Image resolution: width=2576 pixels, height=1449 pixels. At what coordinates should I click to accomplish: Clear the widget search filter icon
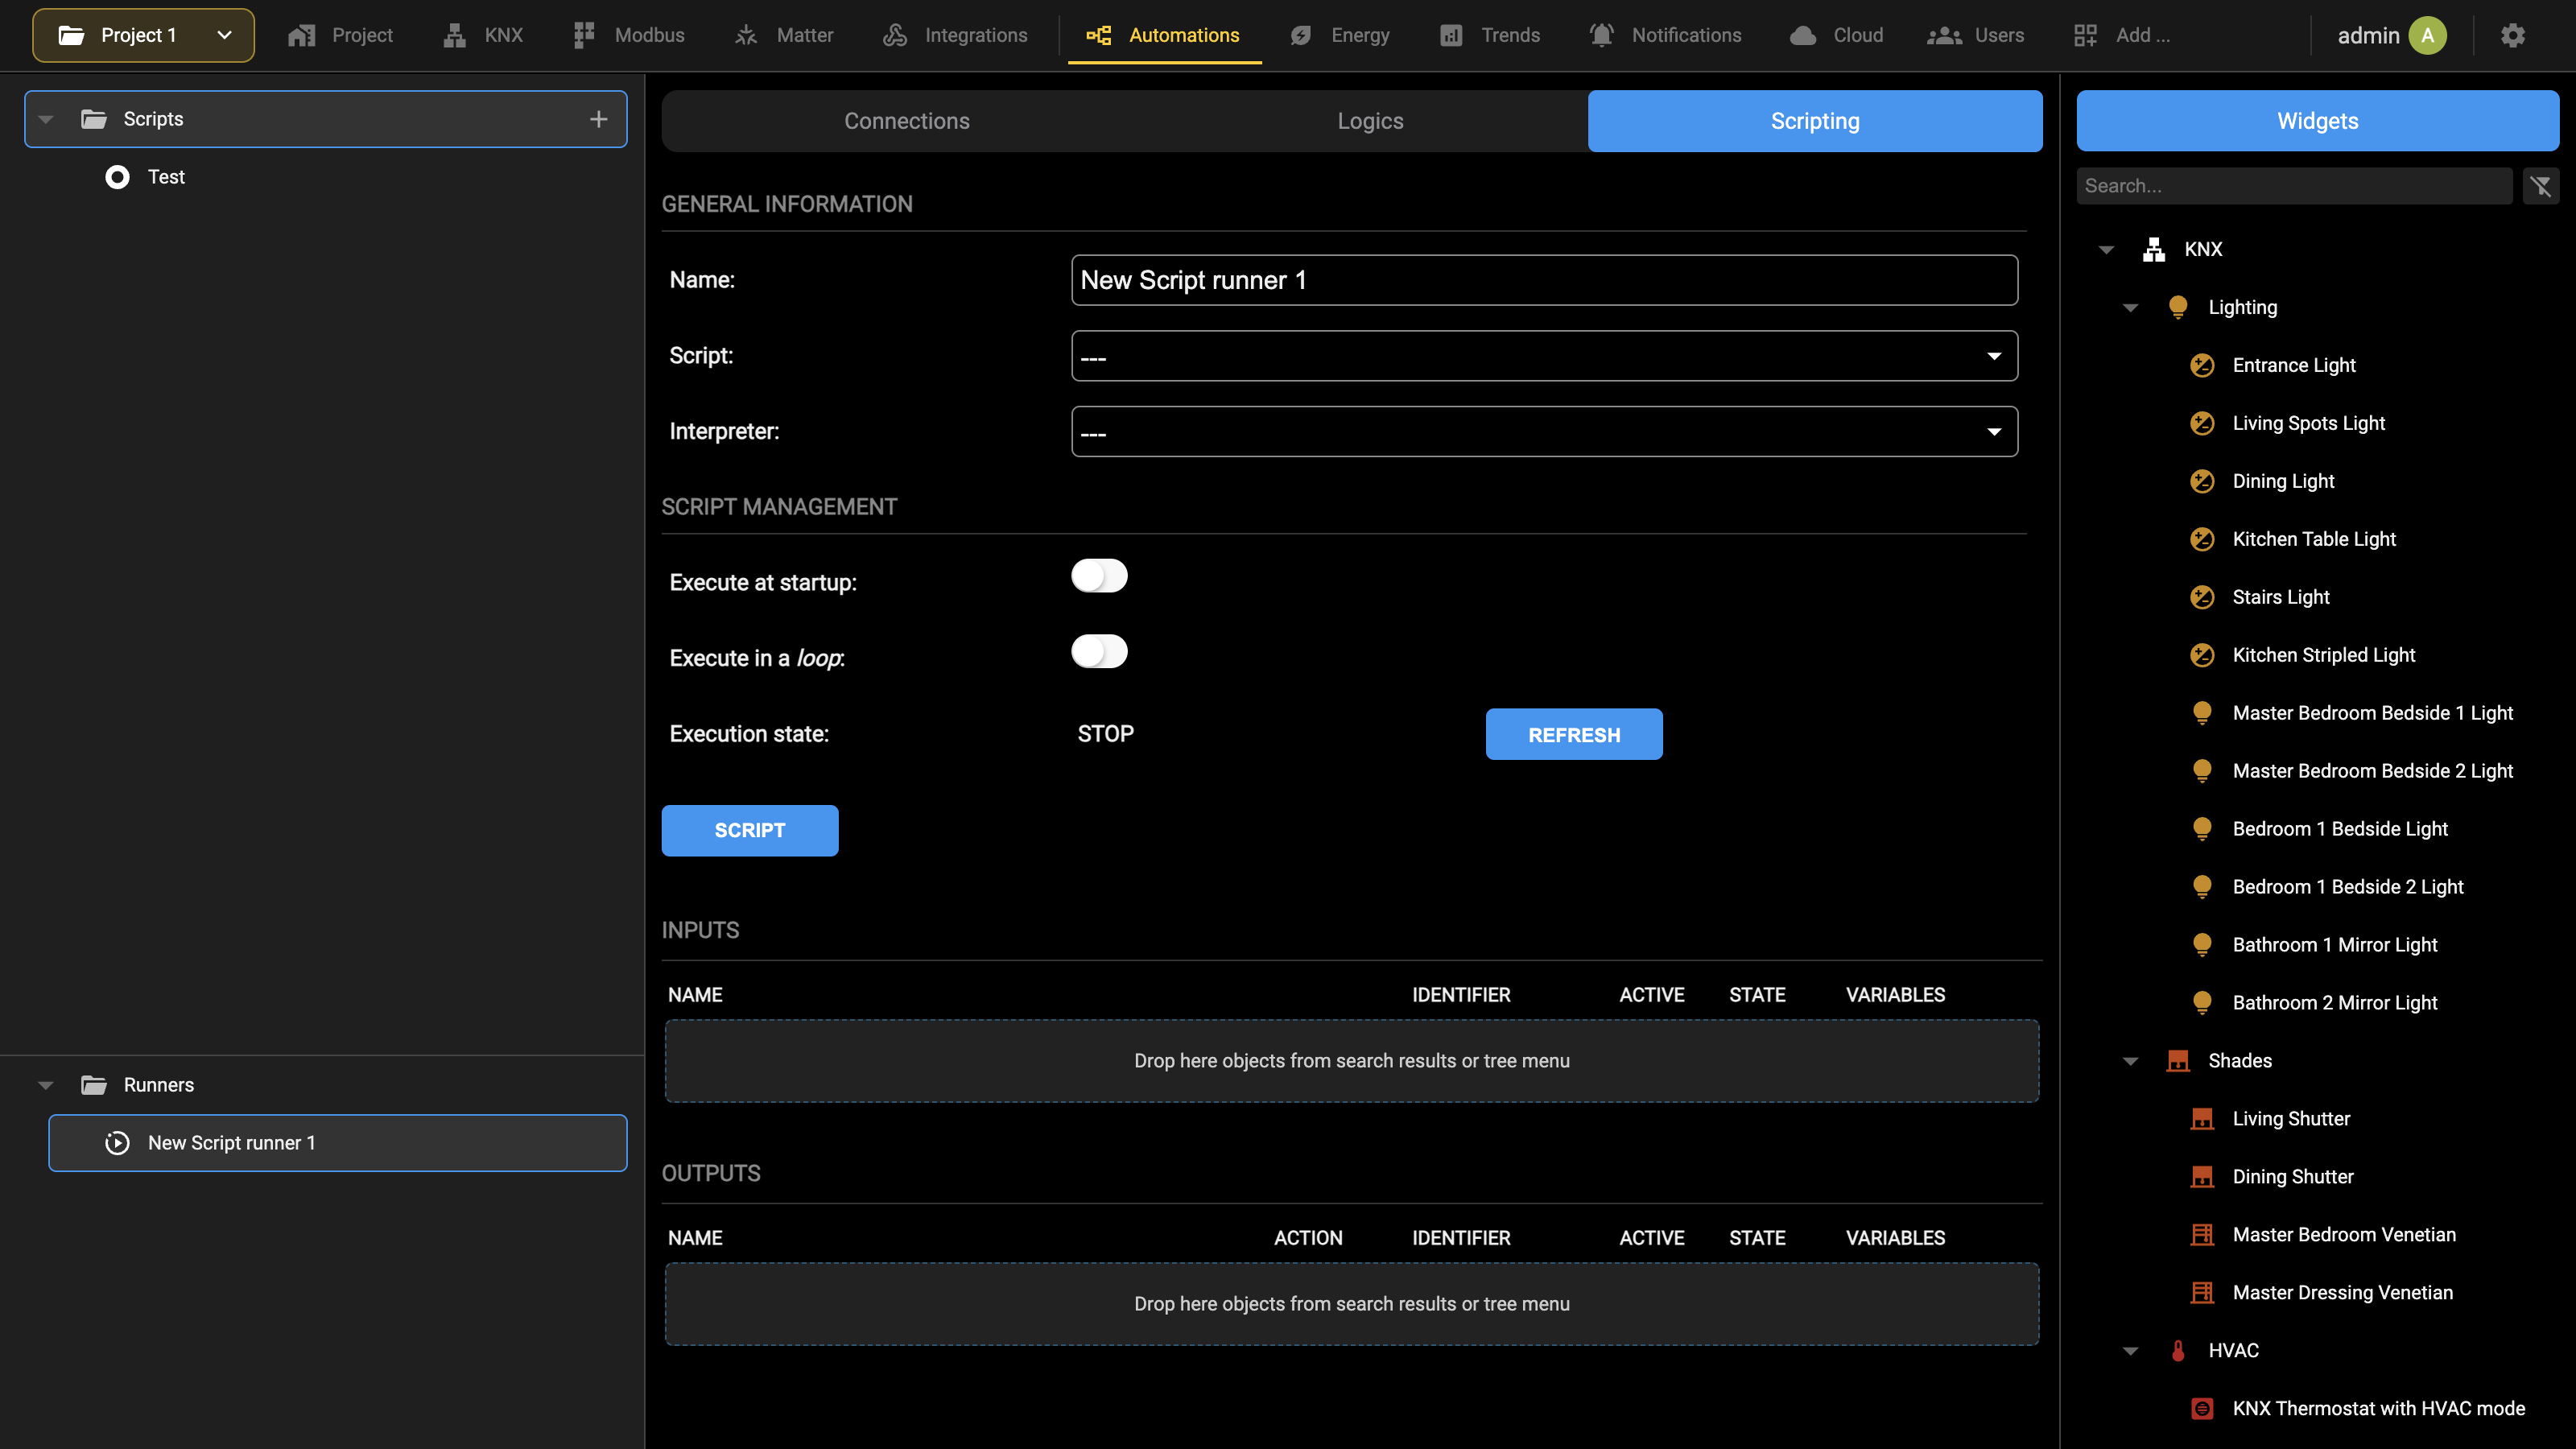(2541, 186)
